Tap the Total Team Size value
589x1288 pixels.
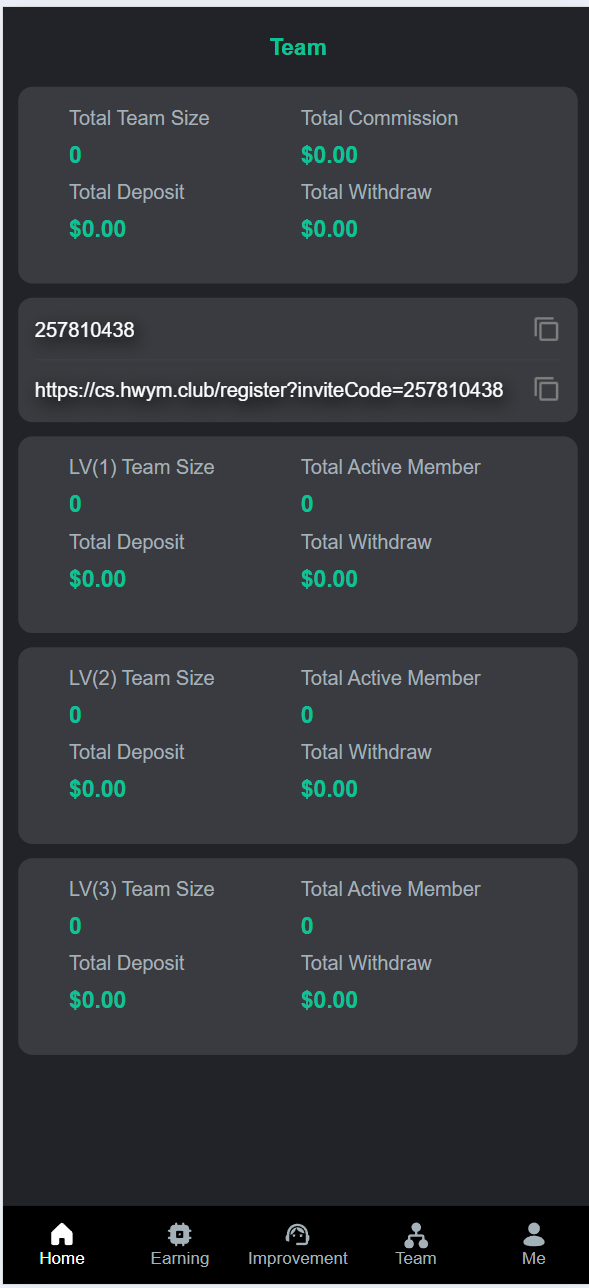(75, 155)
